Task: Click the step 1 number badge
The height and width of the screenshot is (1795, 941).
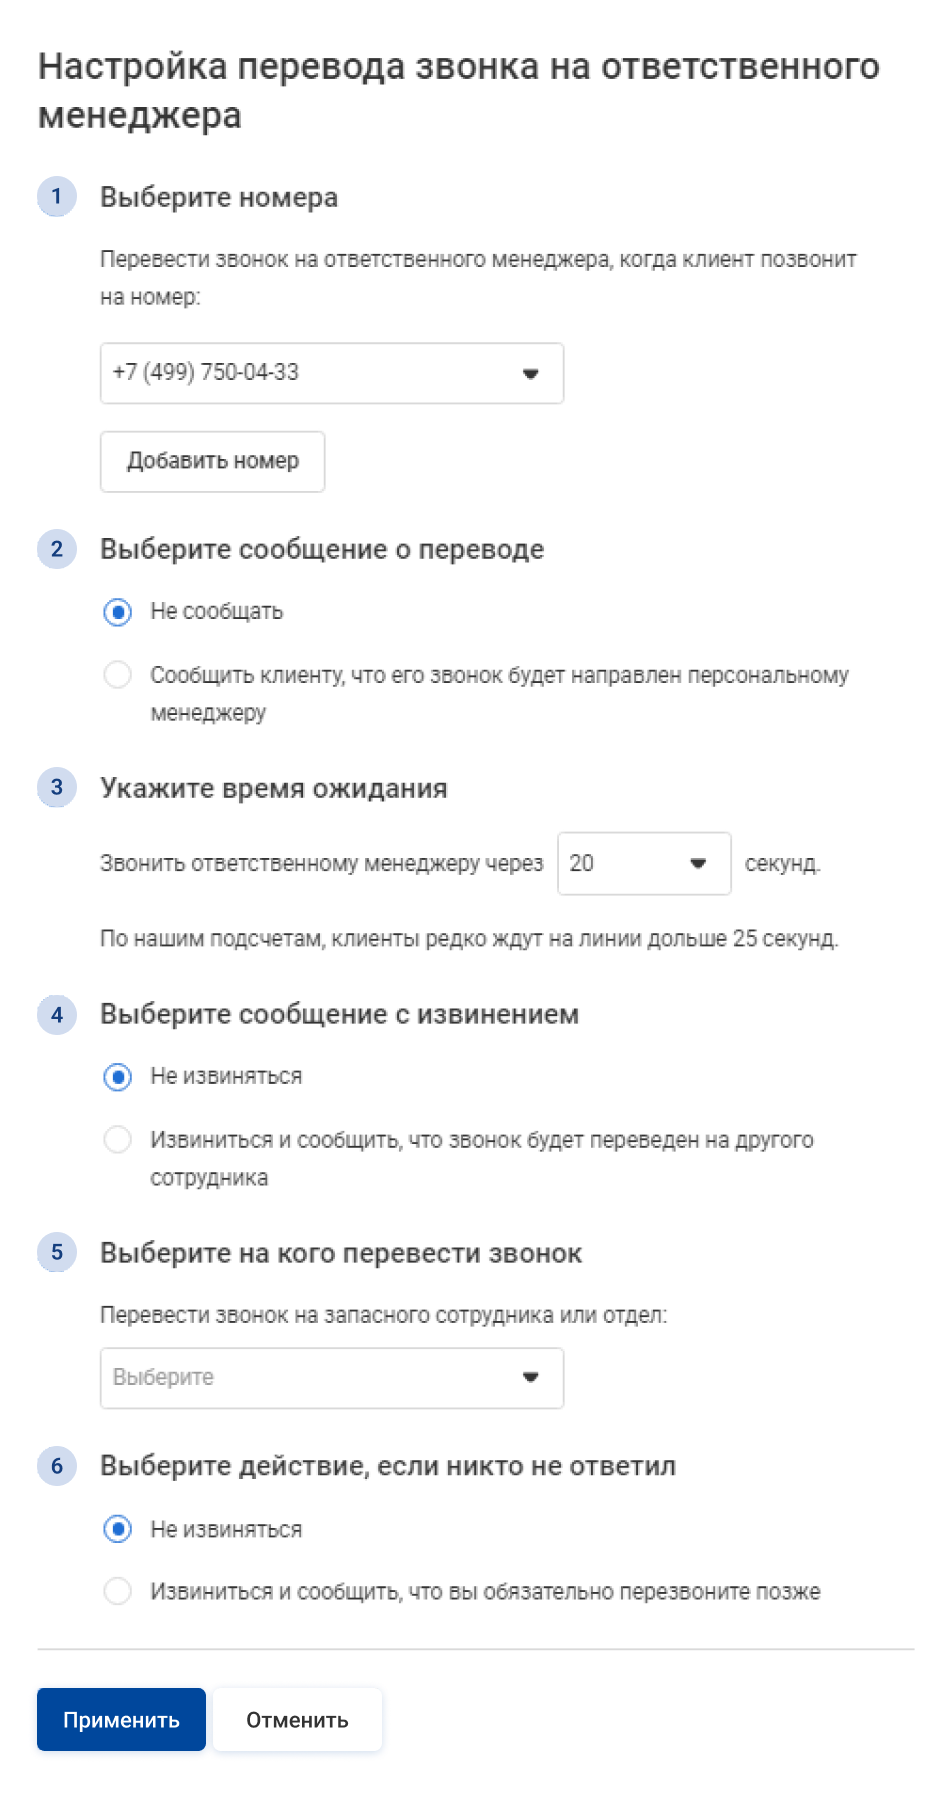Action: coord(57,196)
